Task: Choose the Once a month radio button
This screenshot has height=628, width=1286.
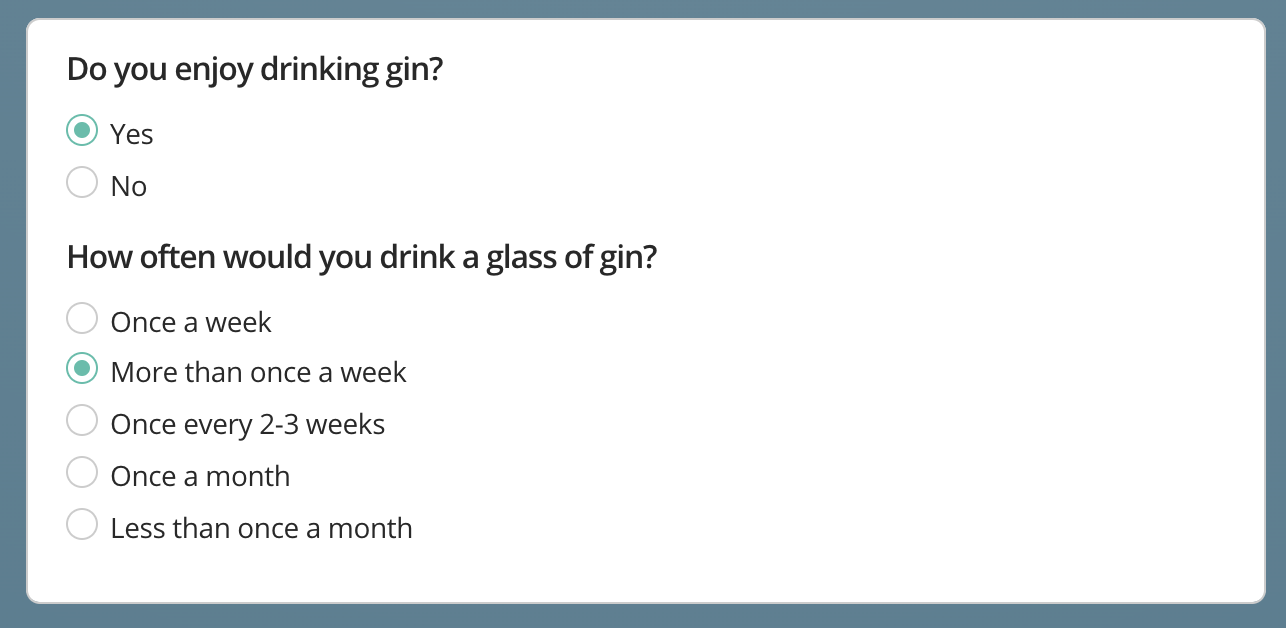Action: pyautogui.click(x=82, y=473)
